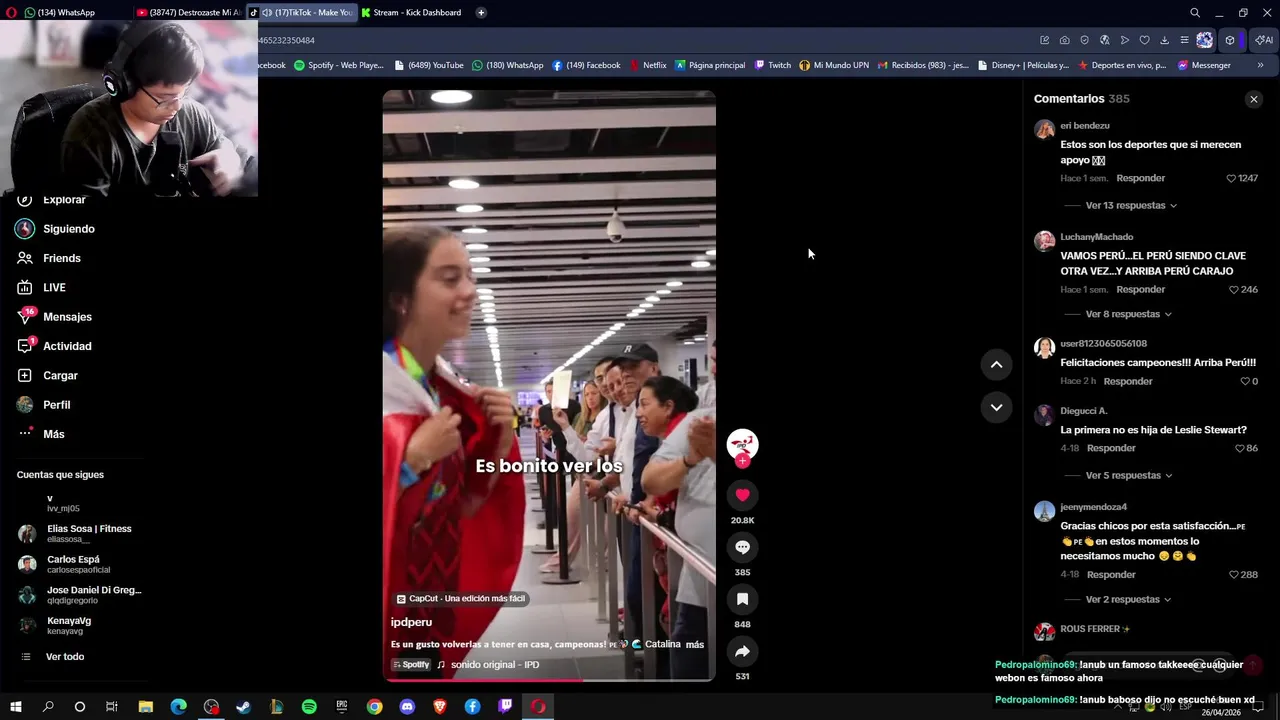This screenshot has height=720, width=1280.
Task: Open Opera extensions cube icon
Action: tap(1230, 40)
